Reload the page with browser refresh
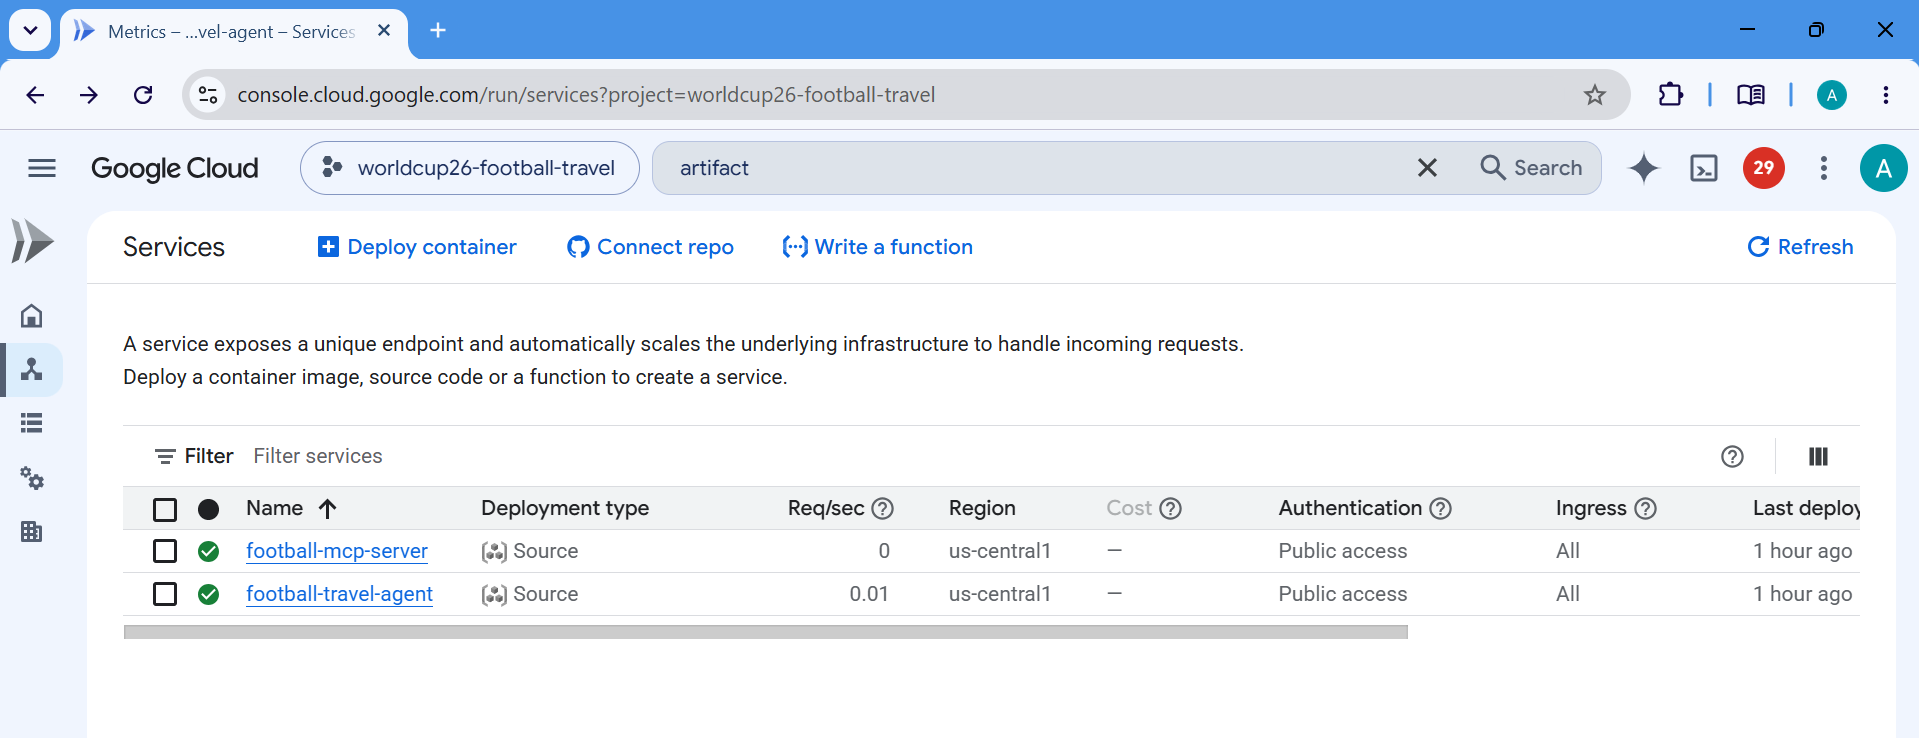This screenshot has width=1919, height=738. coord(143,95)
